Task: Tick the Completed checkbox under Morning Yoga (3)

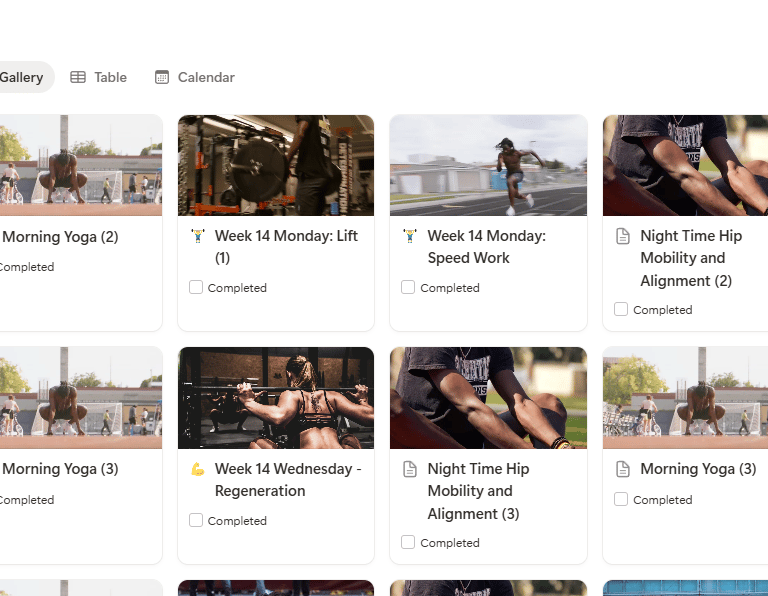Action: click(621, 499)
